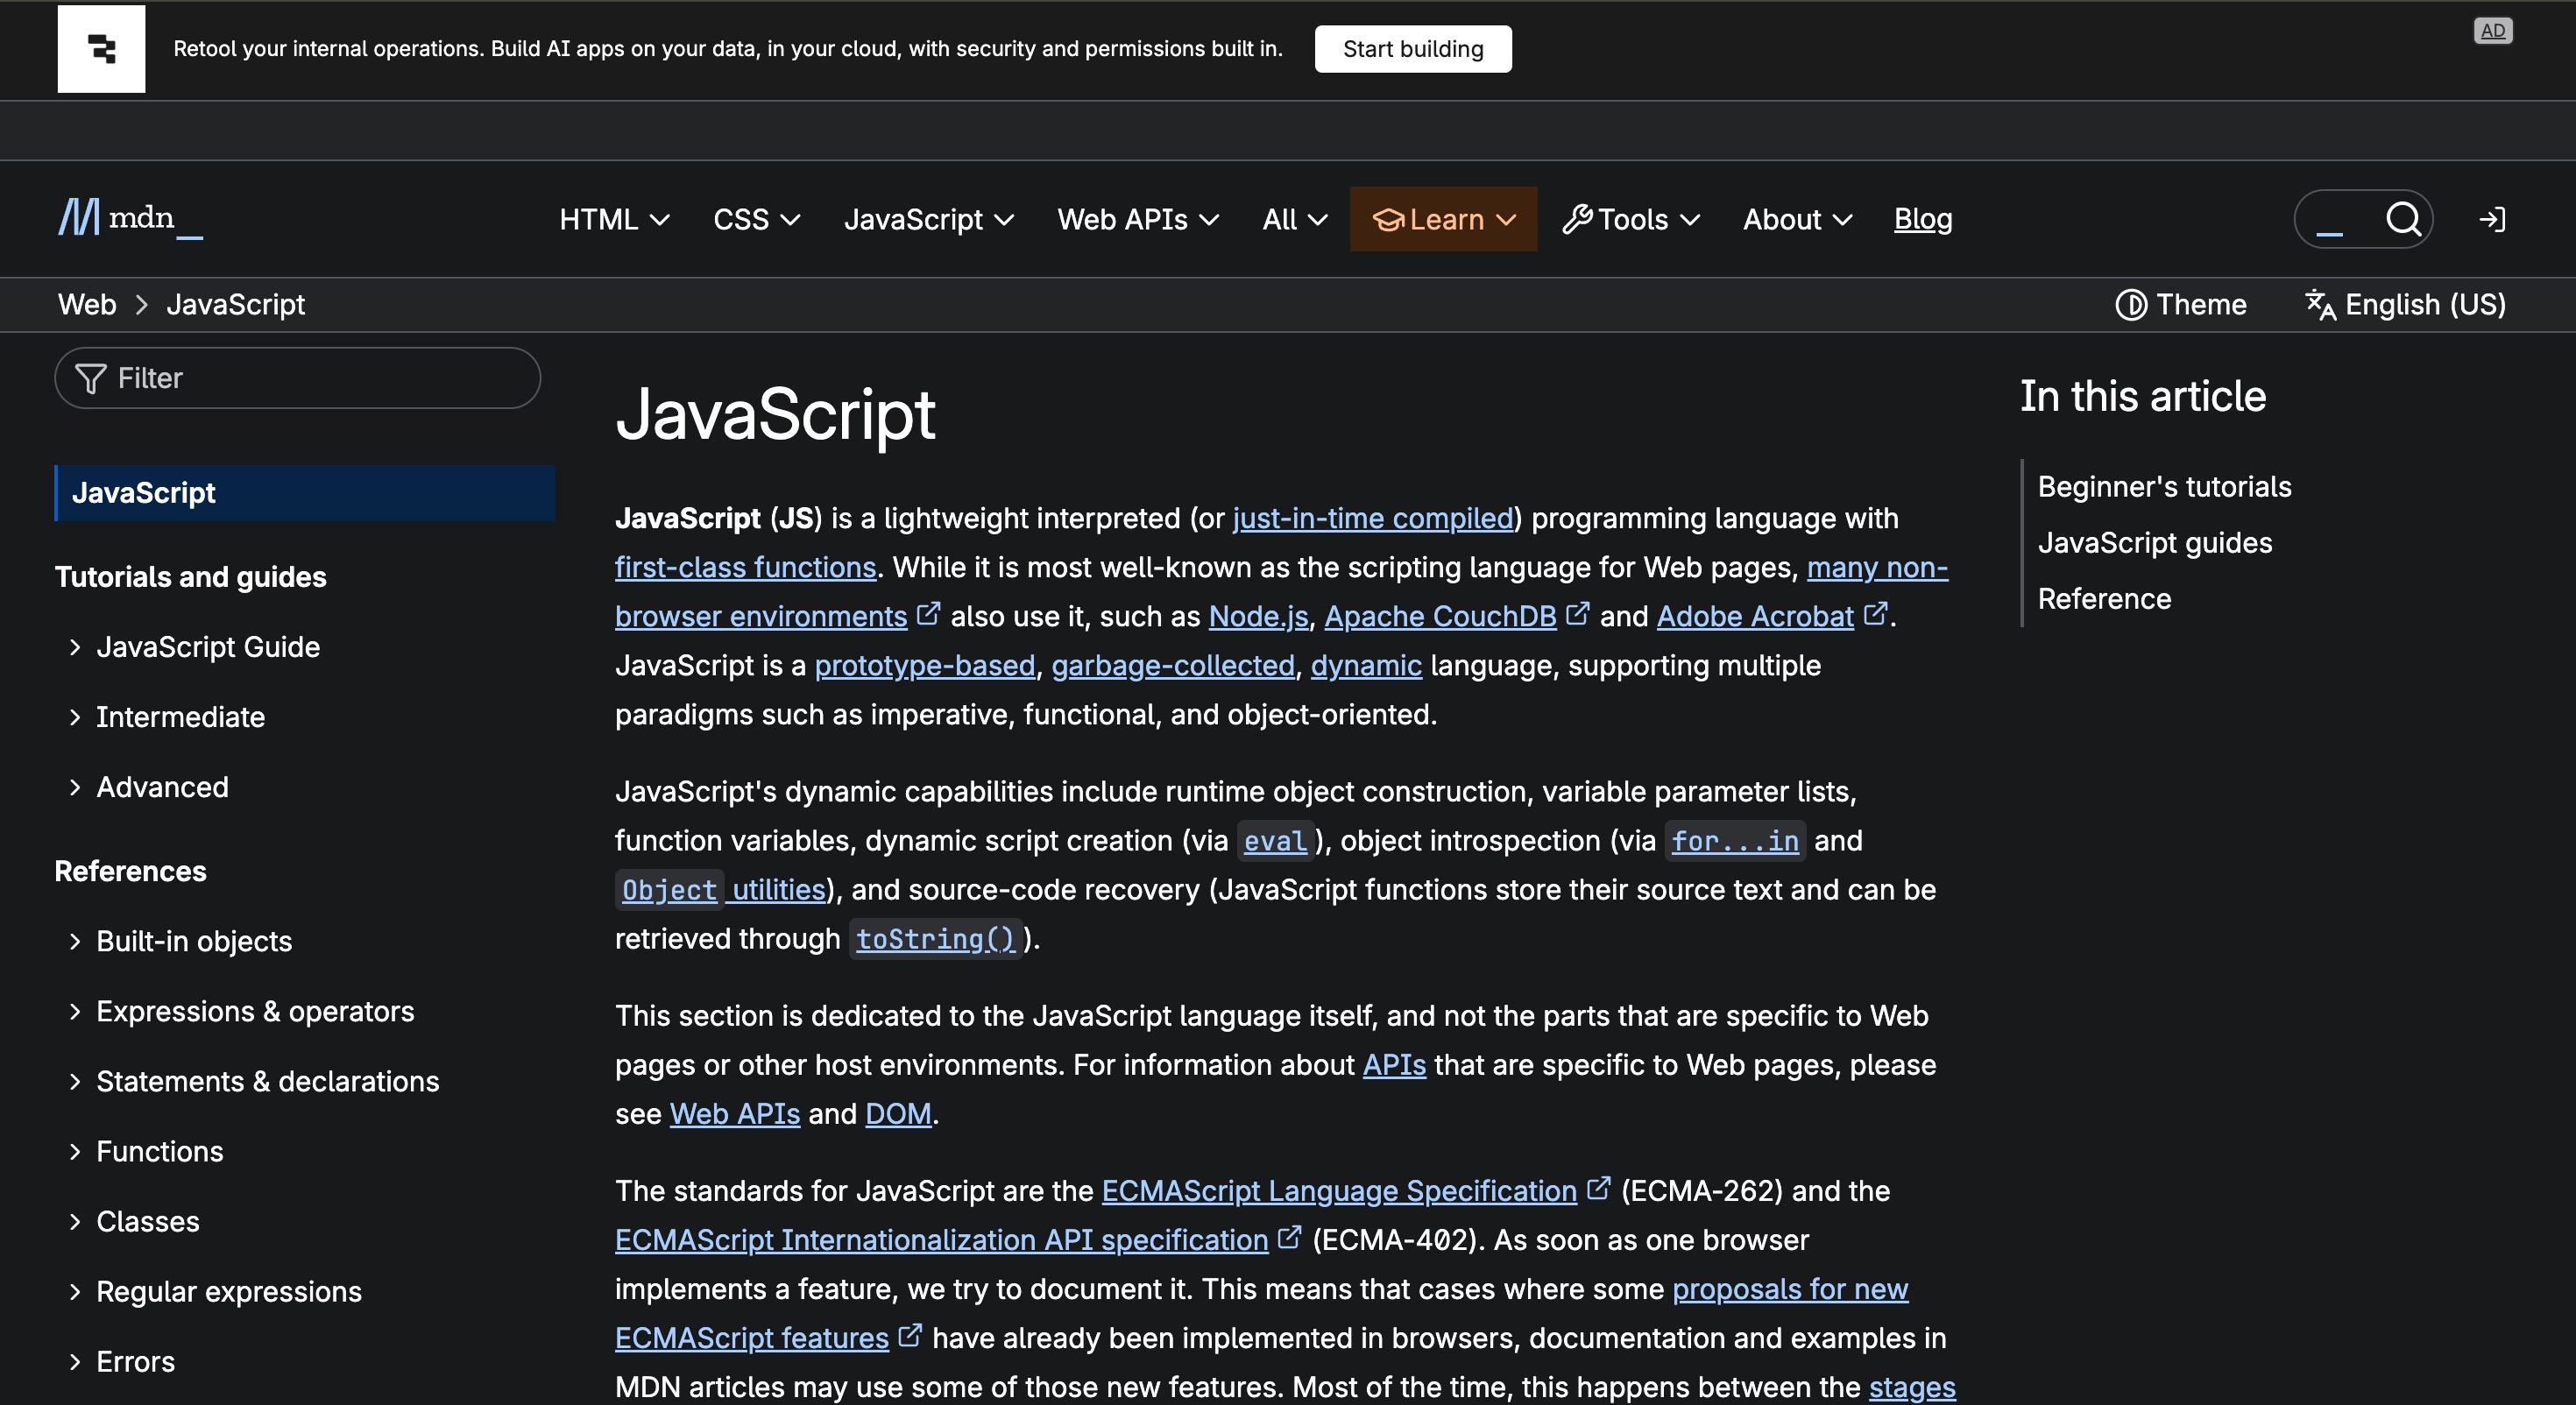Expand the JavaScript Guide sidebar section
The image size is (2576, 1405).
(x=75, y=647)
